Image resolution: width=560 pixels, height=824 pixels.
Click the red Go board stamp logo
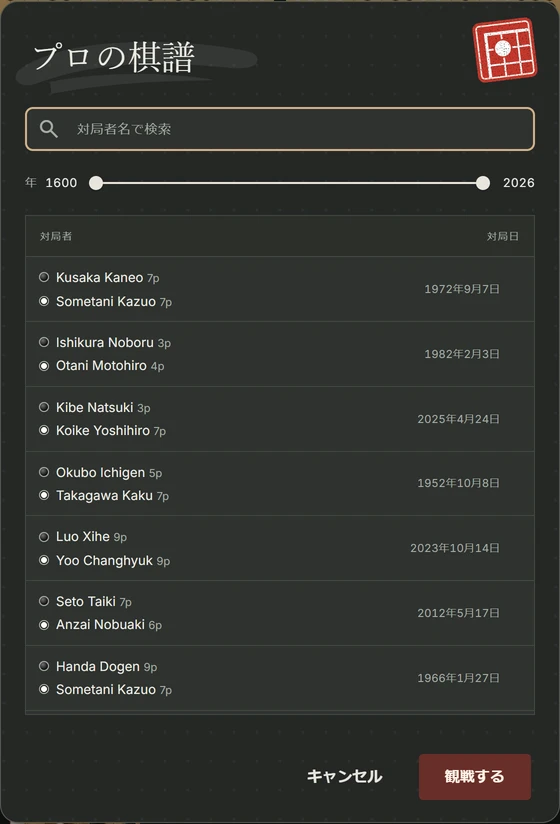click(x=505, y=50)
